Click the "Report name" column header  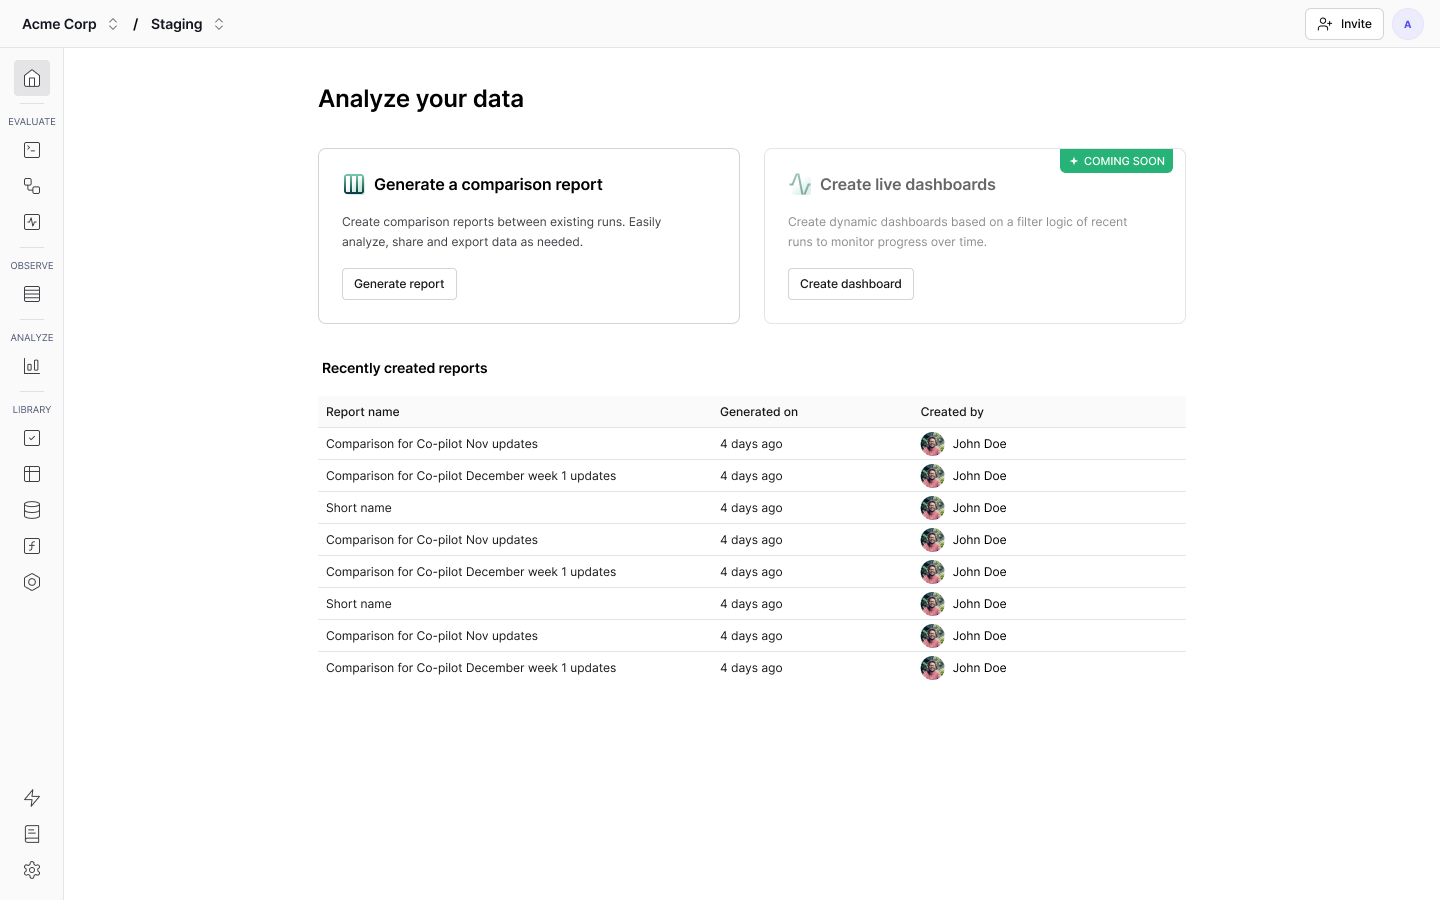coord(362,412)
